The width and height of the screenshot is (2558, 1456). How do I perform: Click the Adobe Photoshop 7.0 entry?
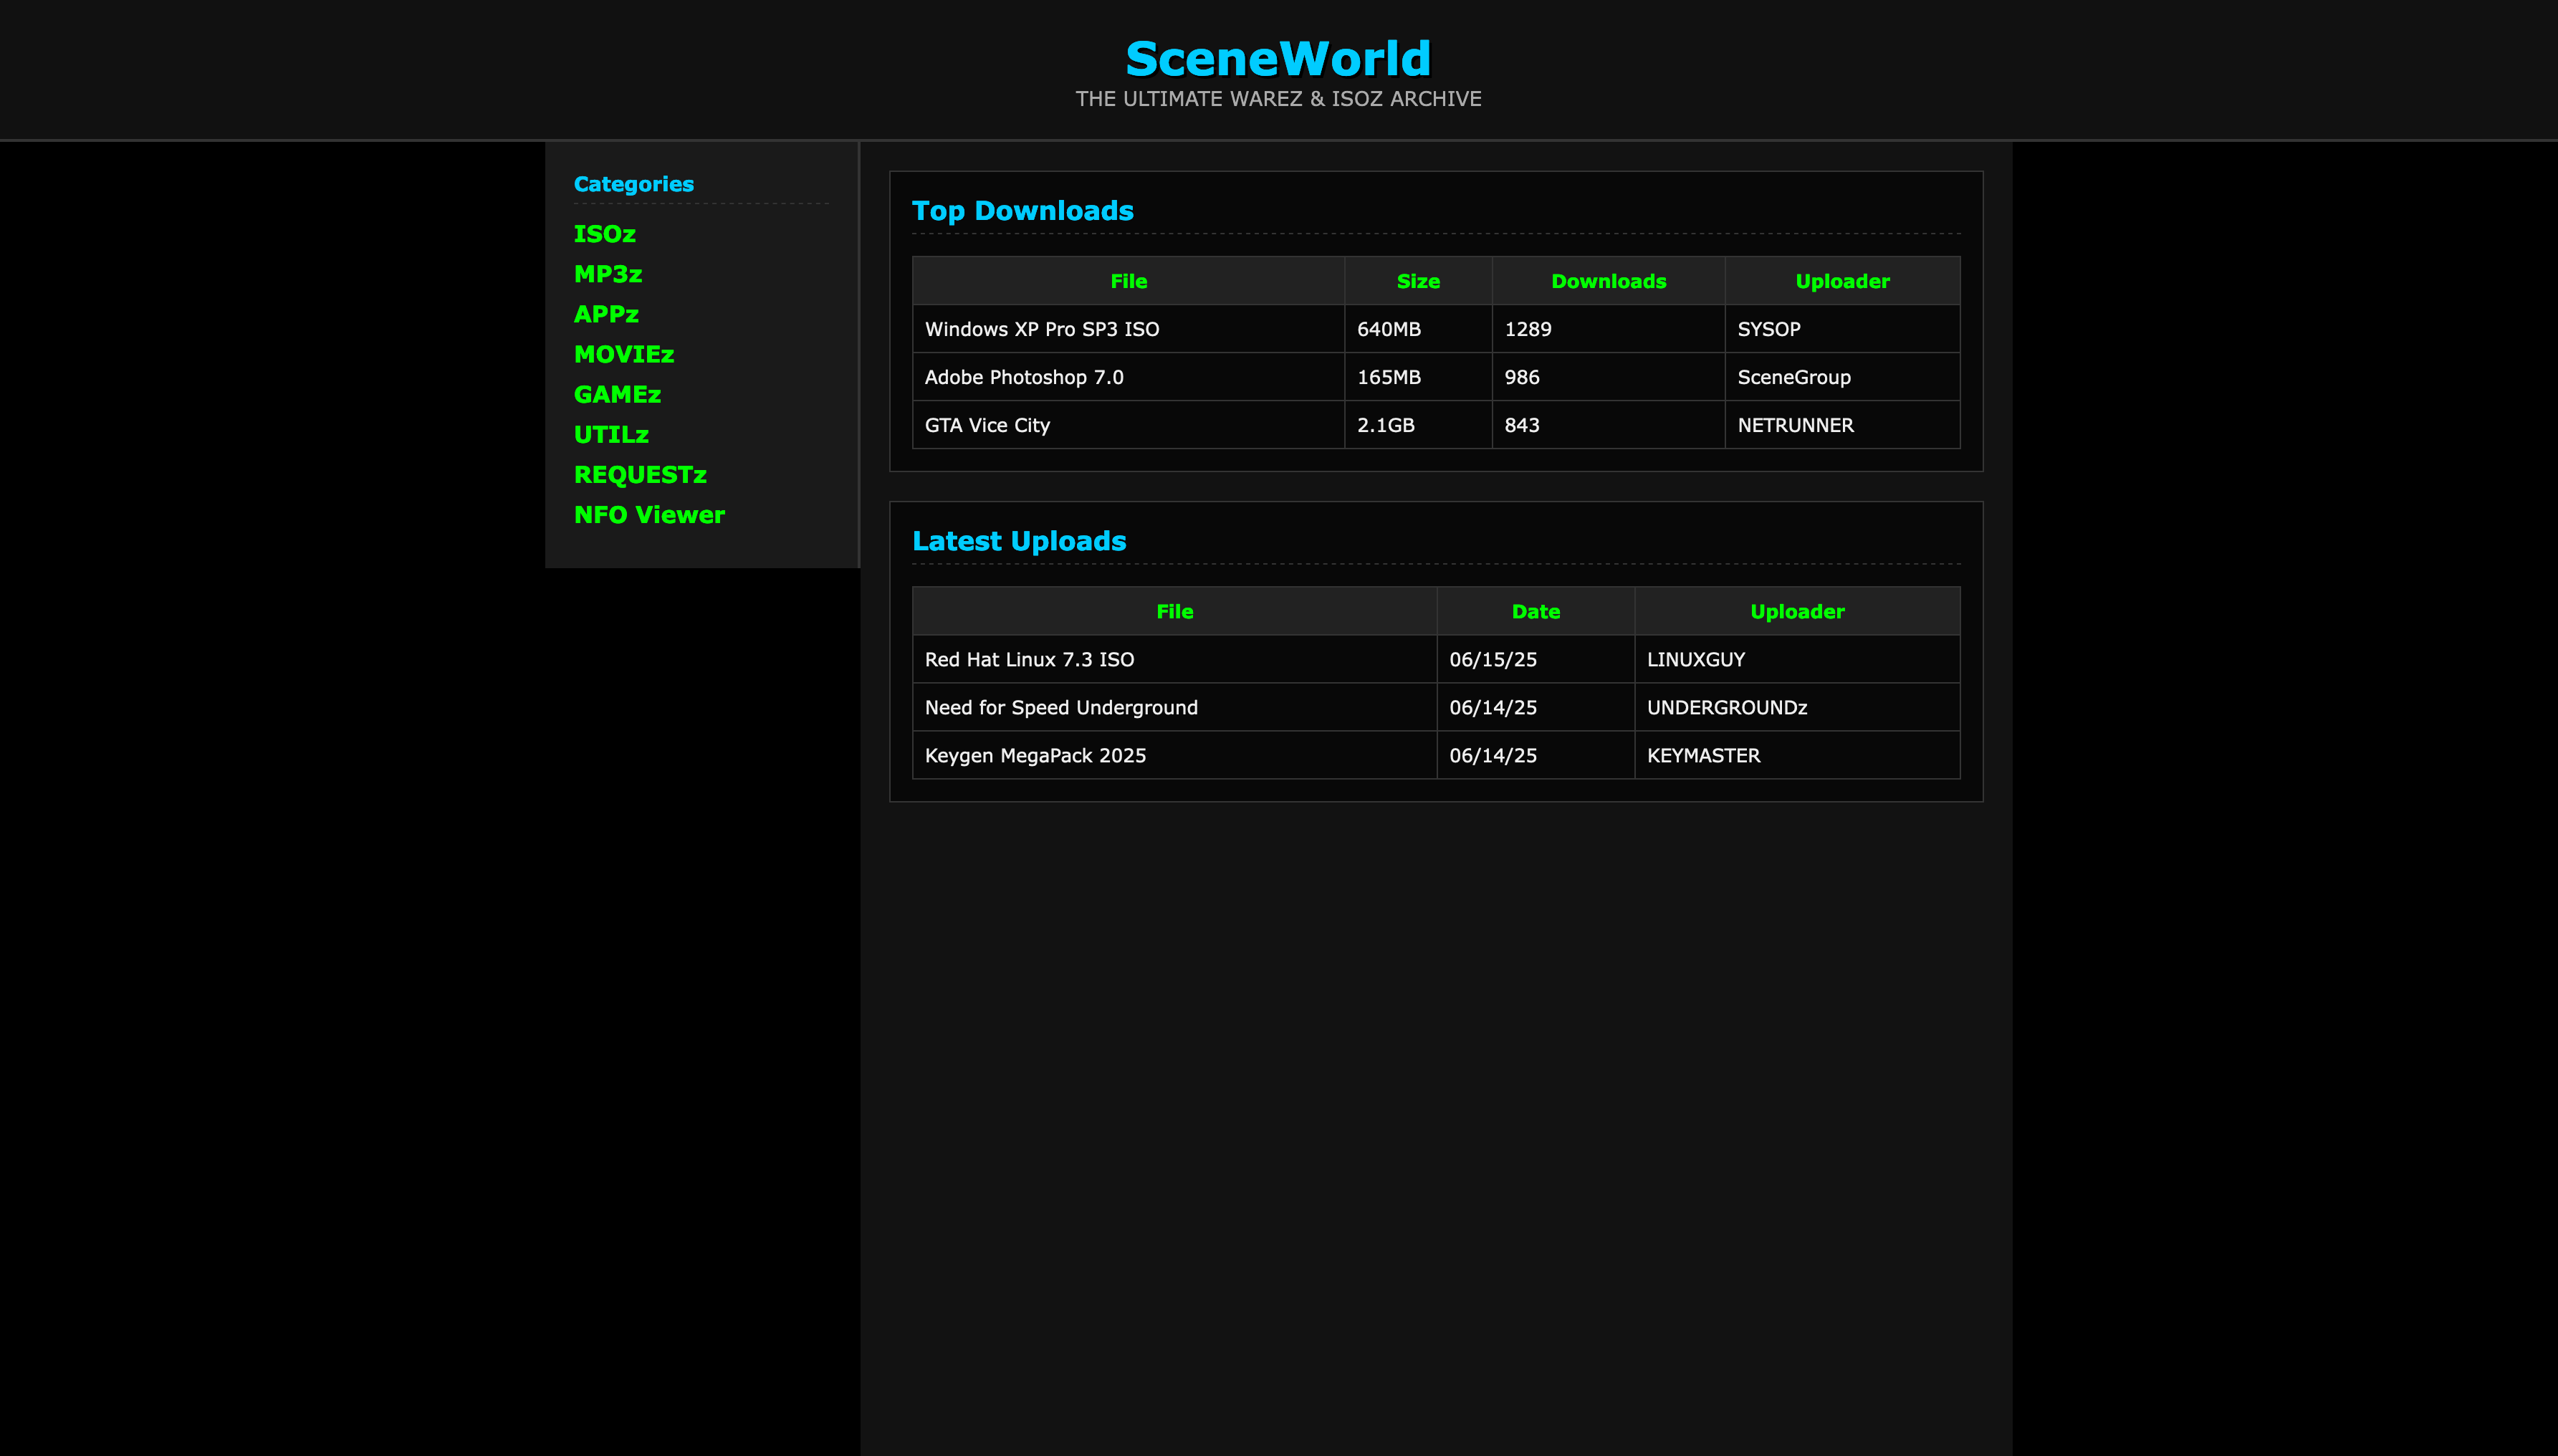[x=1023, y=377]
